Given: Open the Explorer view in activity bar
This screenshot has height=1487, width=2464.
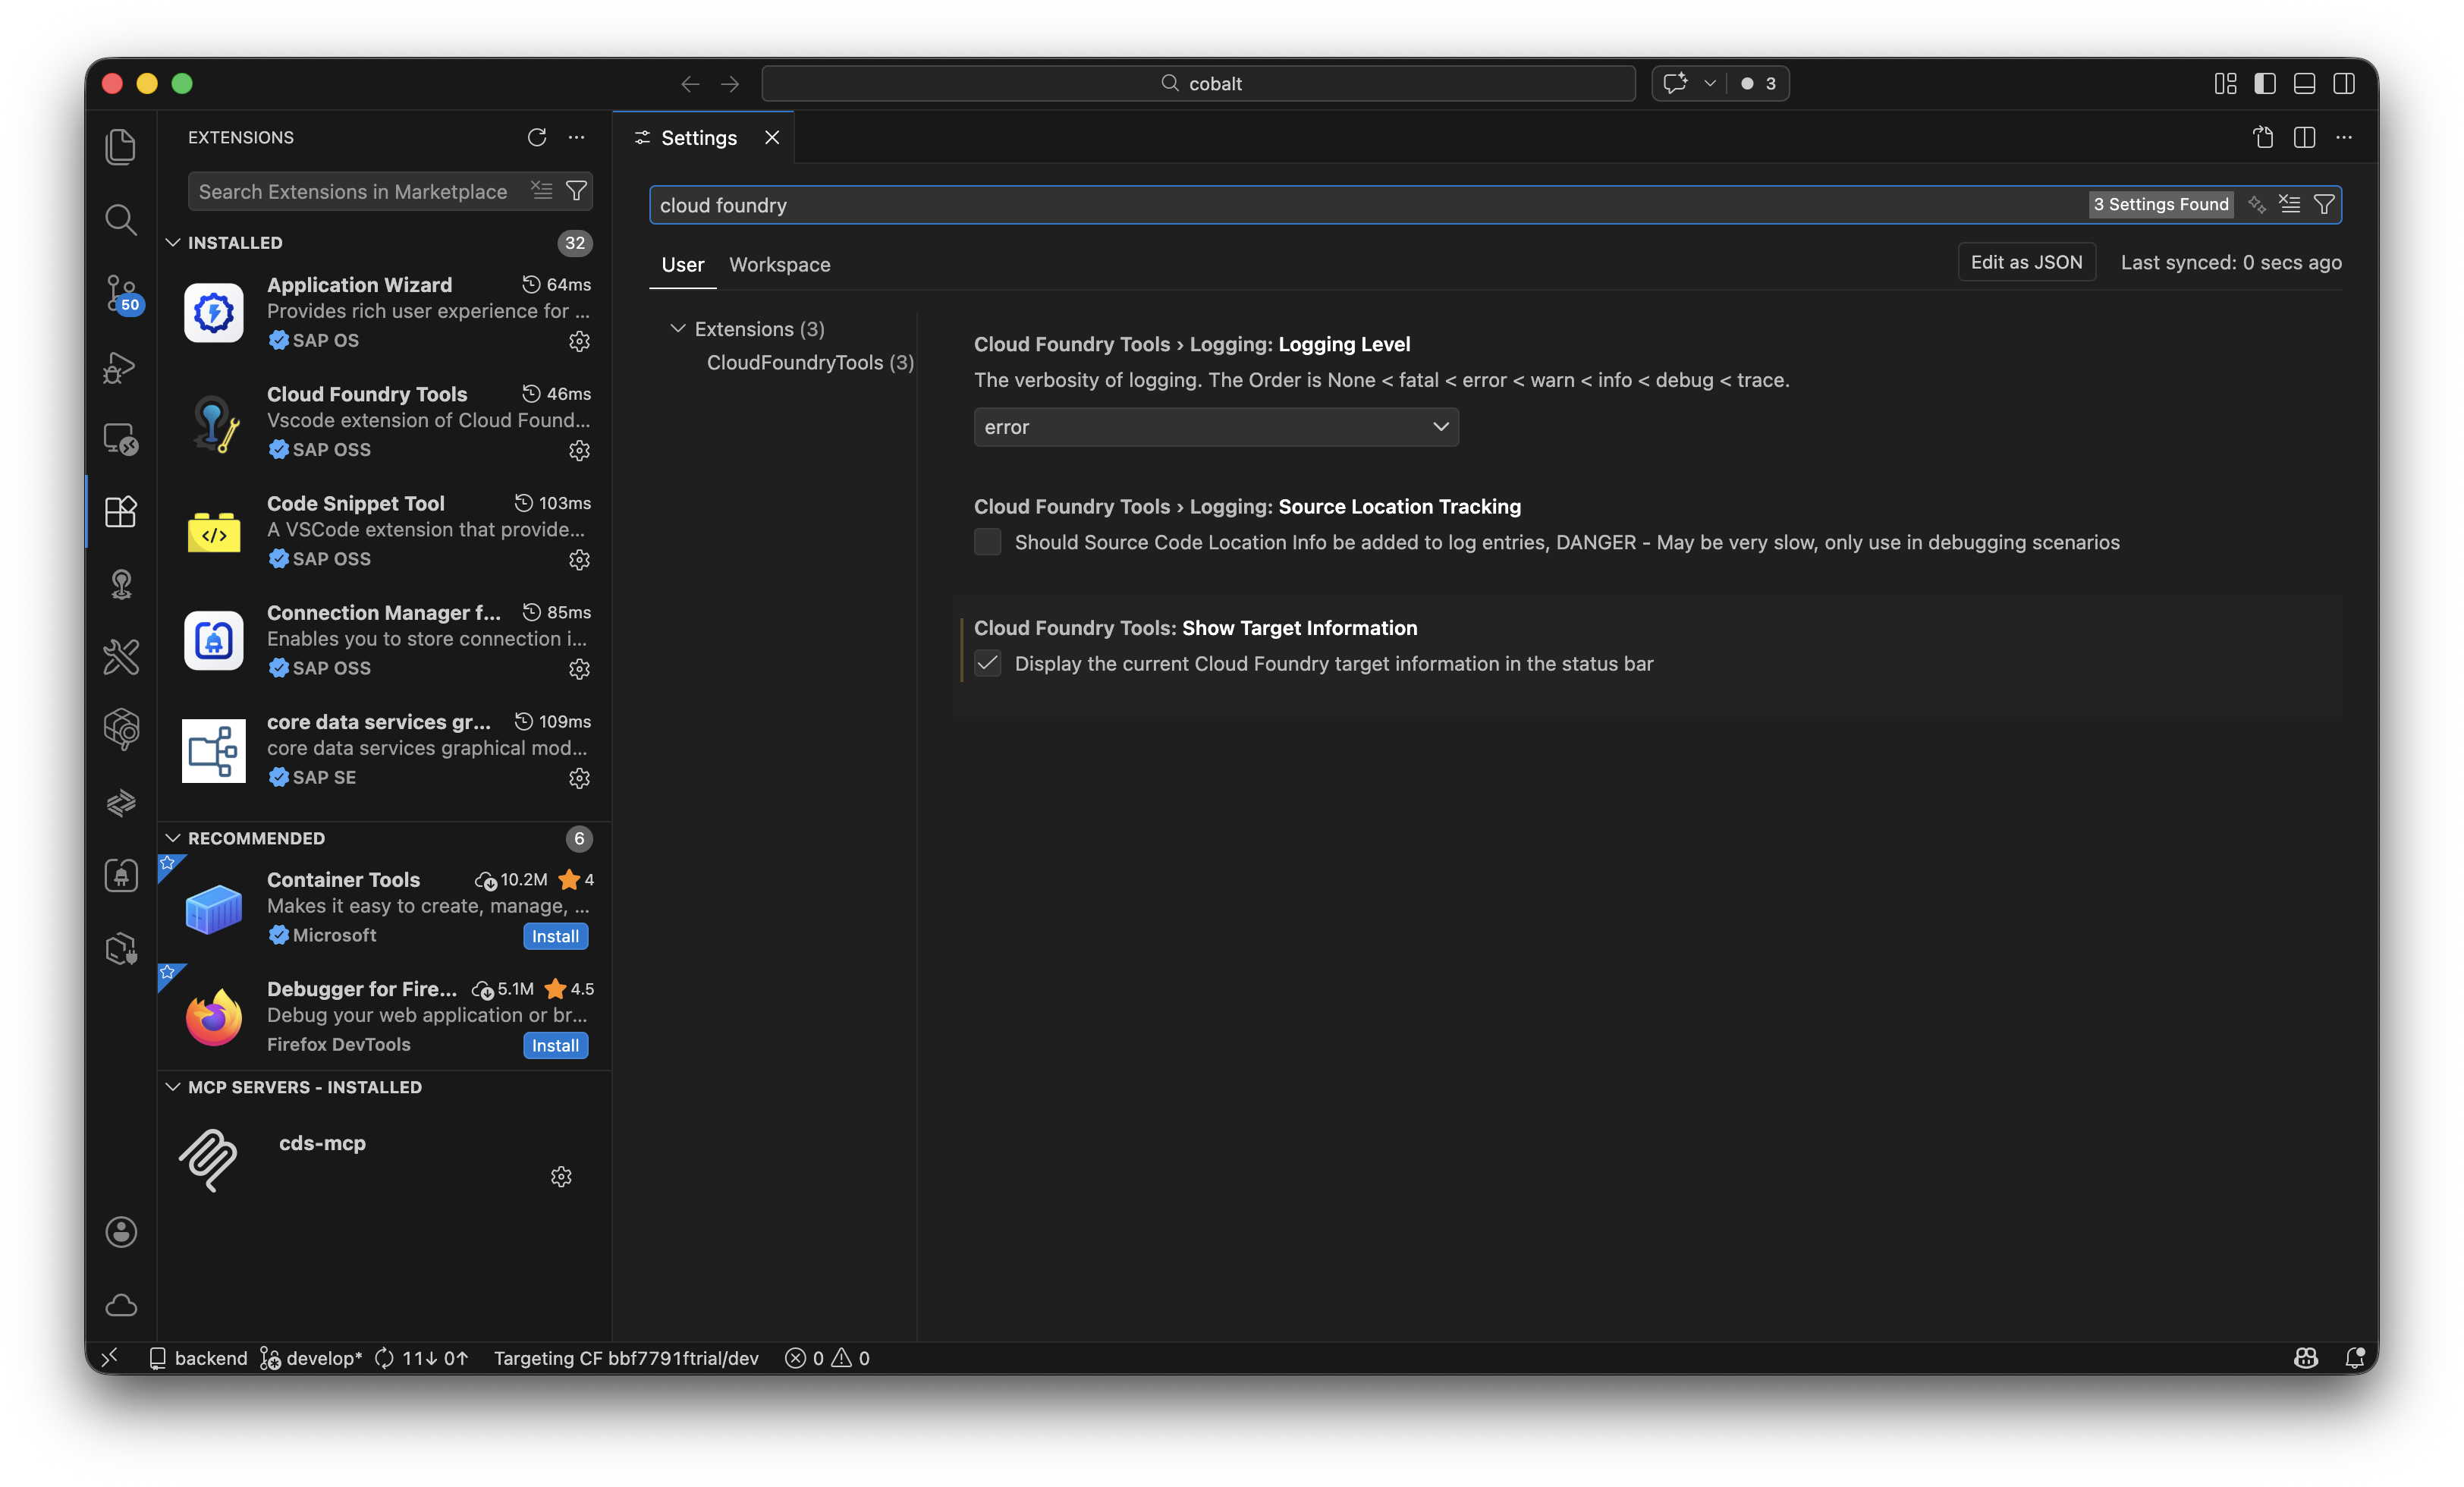Looking at the screenshot, I should 121,147.
